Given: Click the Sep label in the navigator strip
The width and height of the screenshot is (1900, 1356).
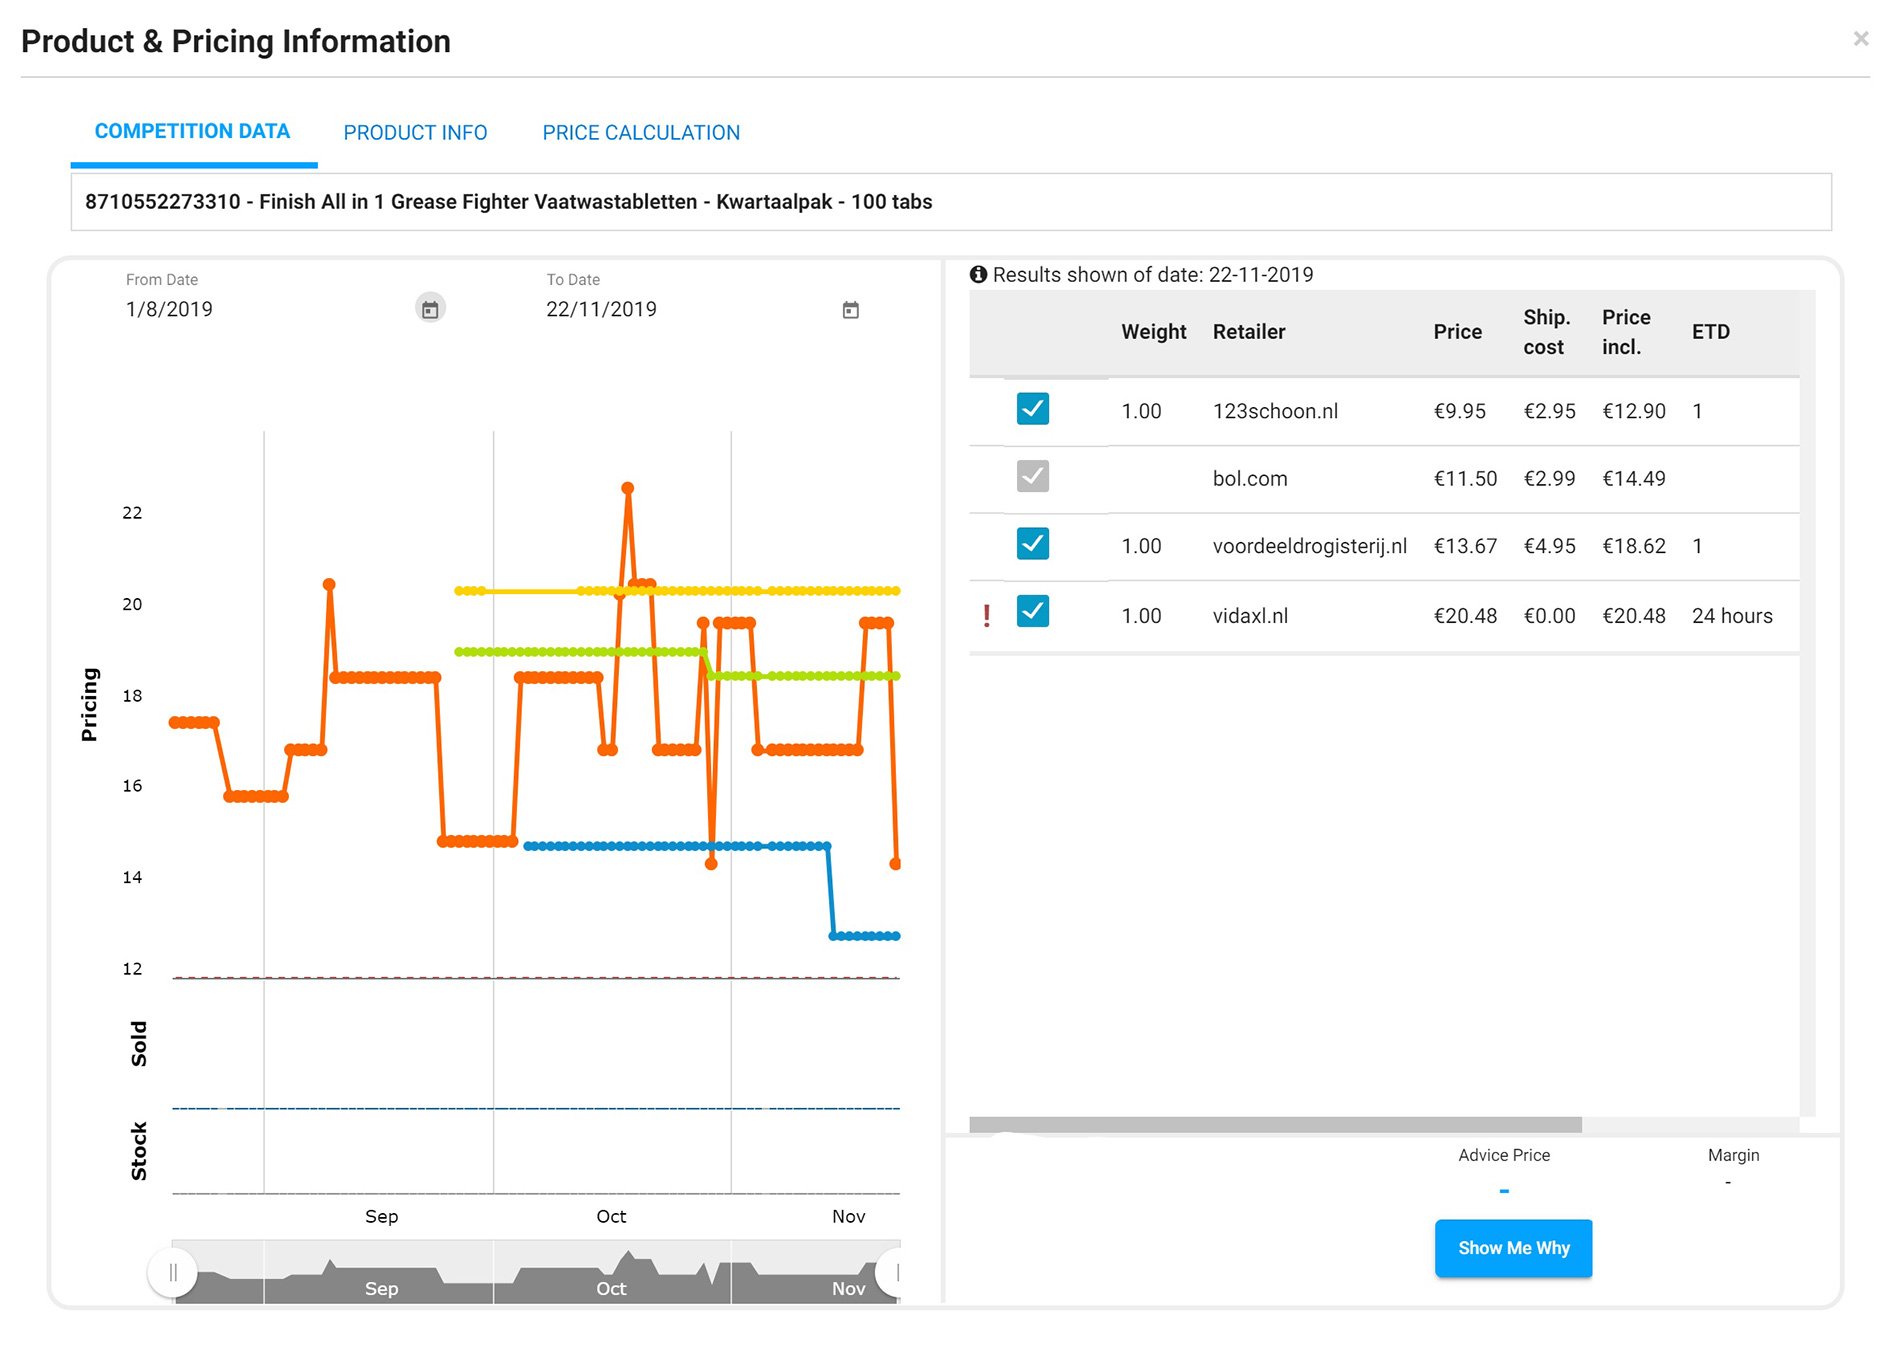Looking at the screenshot, I should click(381, 1288).
